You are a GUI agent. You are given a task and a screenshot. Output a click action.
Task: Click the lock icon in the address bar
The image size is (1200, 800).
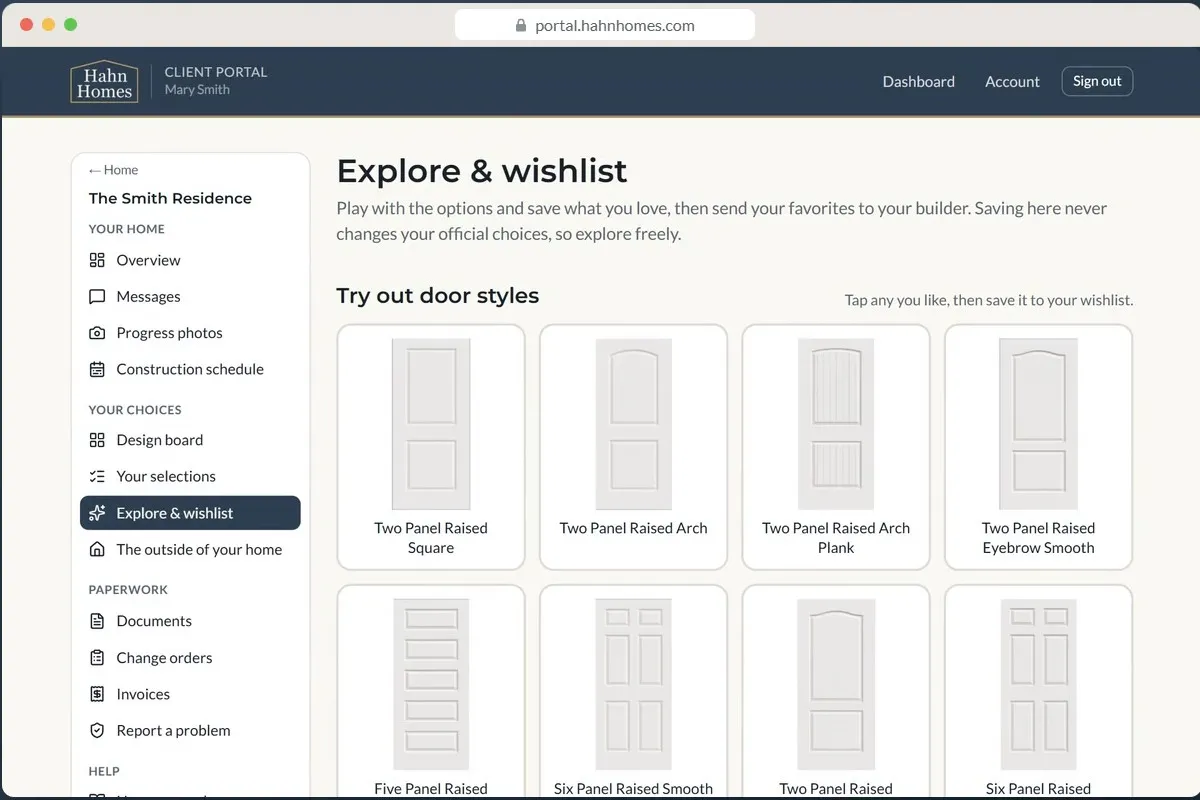coord(521,26)
